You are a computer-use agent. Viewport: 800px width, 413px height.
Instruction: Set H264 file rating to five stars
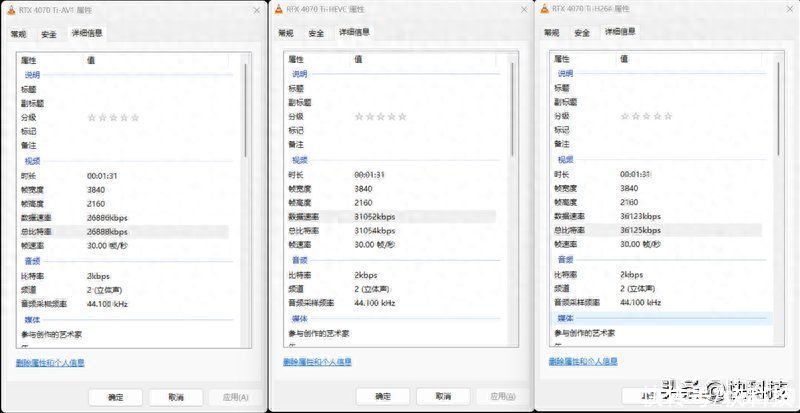(668, 116)
